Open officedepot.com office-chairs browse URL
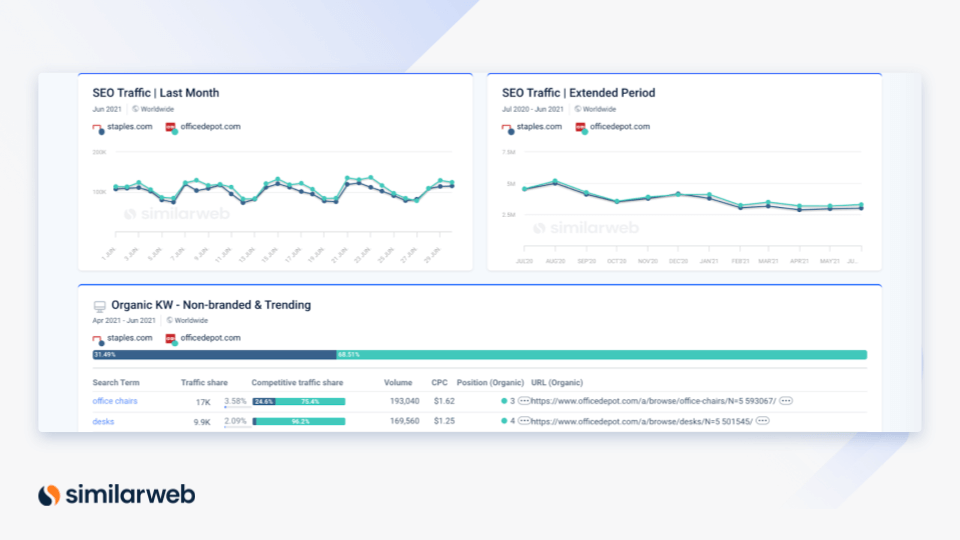 click(x=653, y=401)
